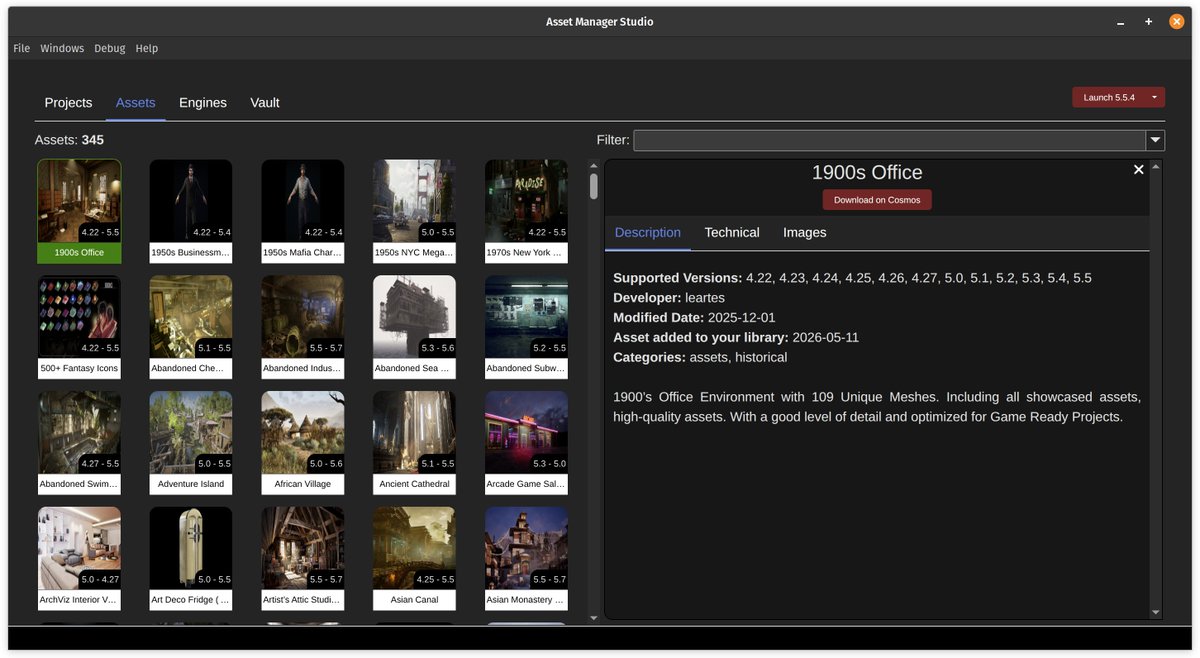The width and height of the screenshot is (1200, 658).
Task: Show the Images tab
Action: [x=805, y=232]
